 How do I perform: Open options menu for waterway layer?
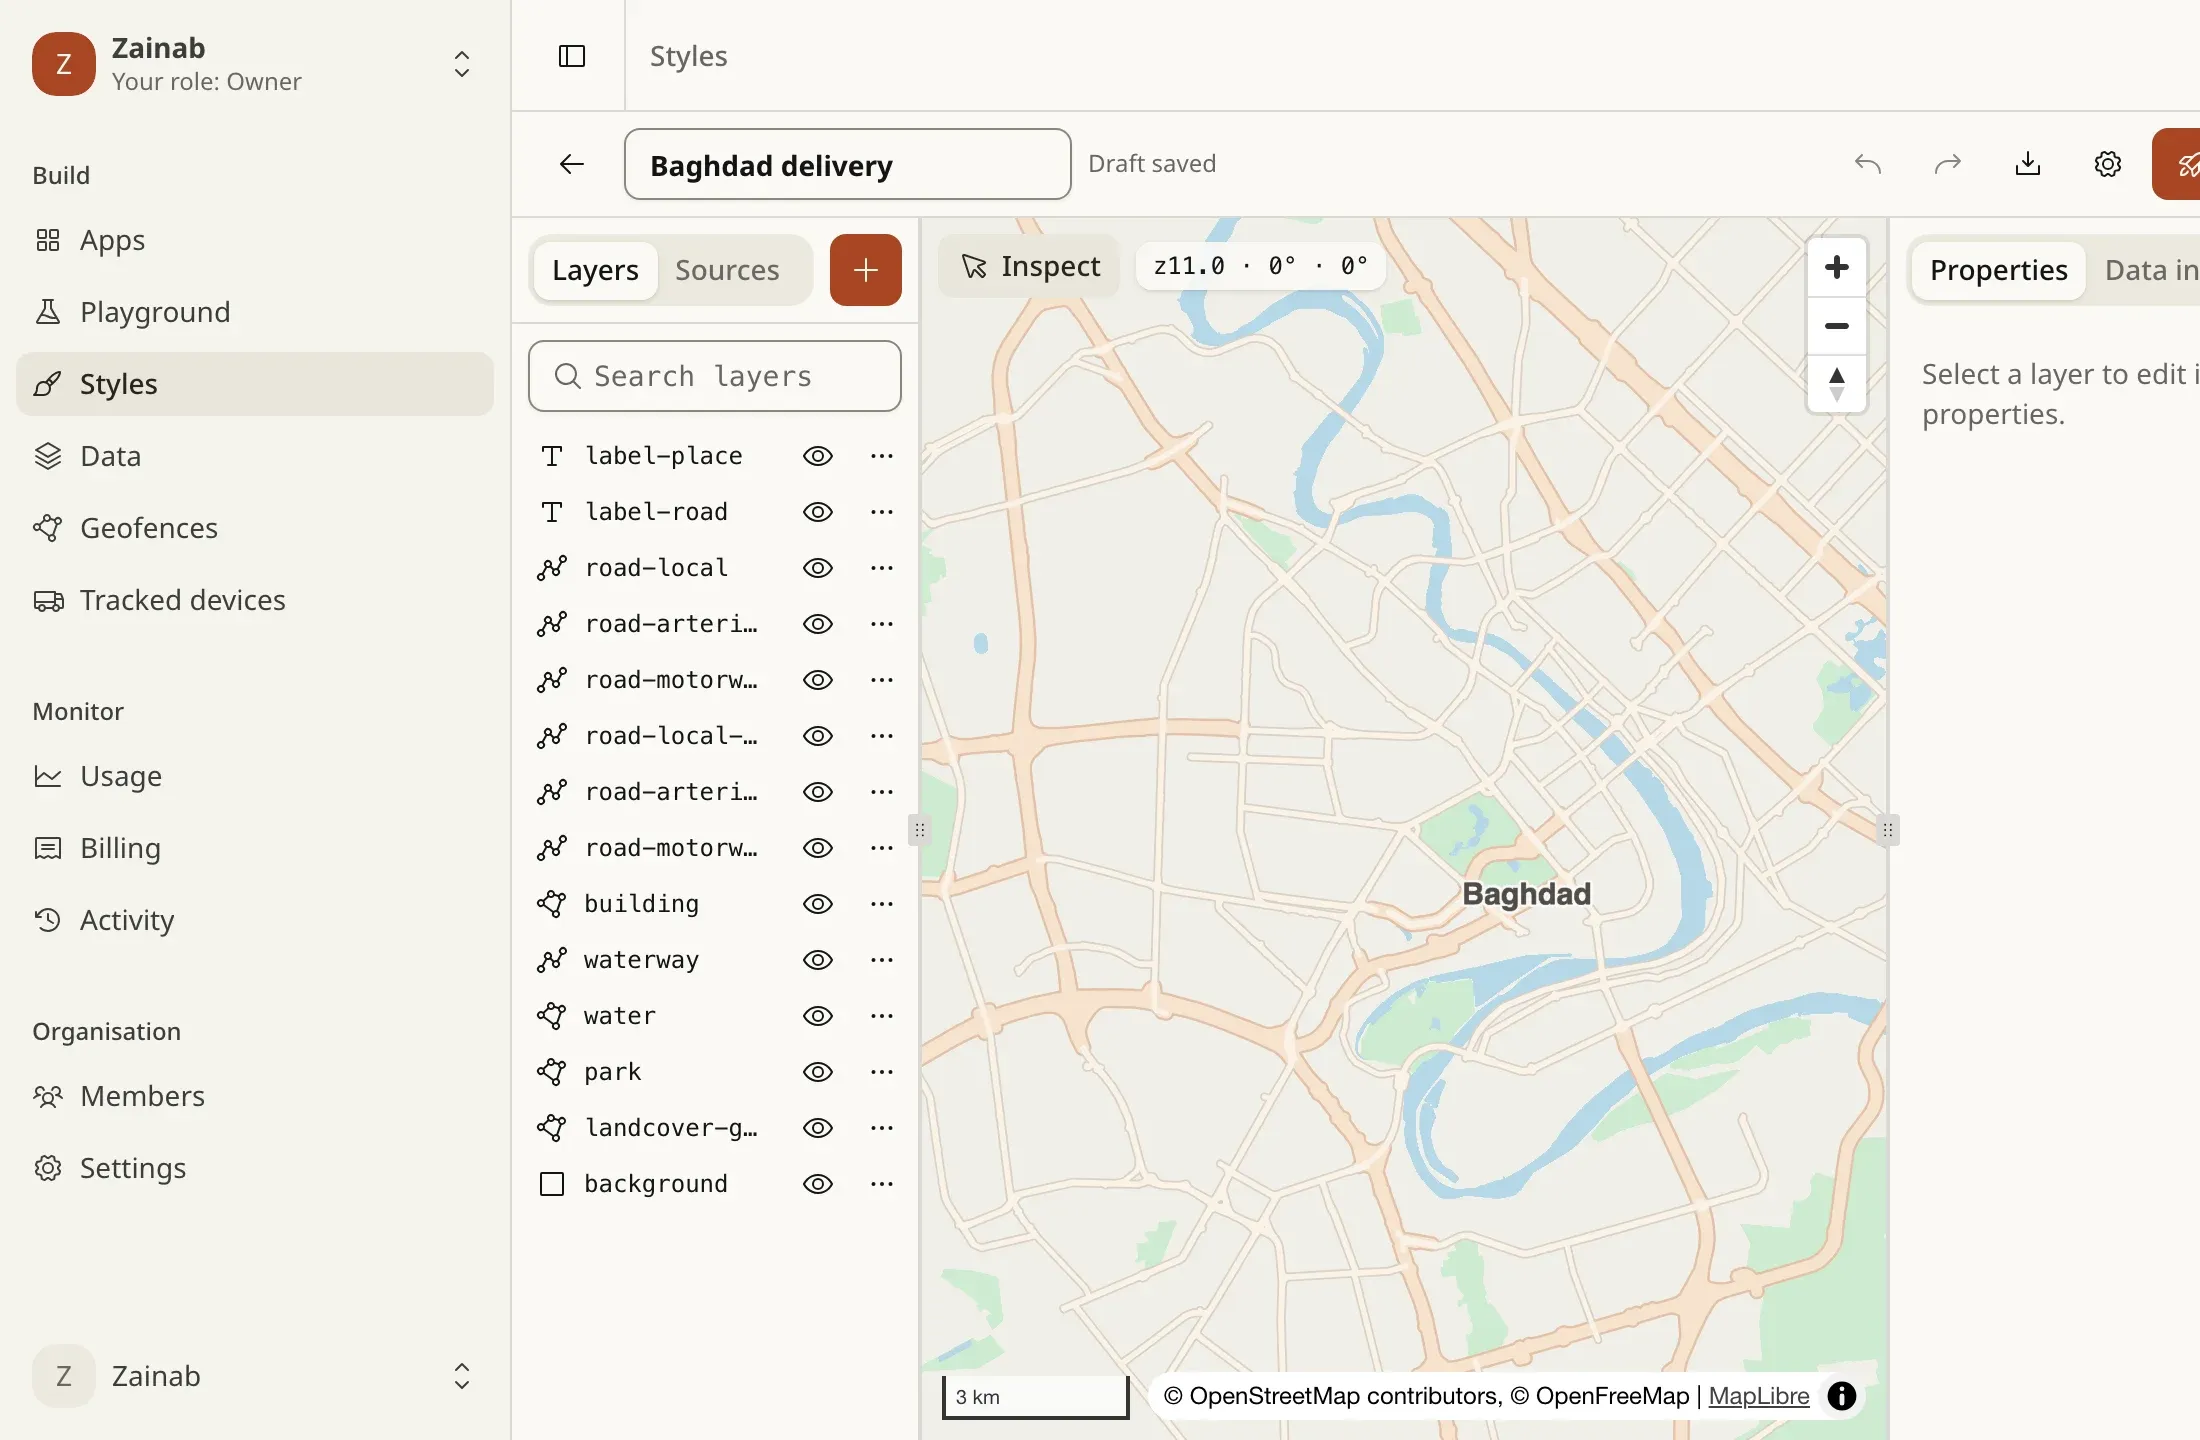pyautogui.click(x=881, y=960)
